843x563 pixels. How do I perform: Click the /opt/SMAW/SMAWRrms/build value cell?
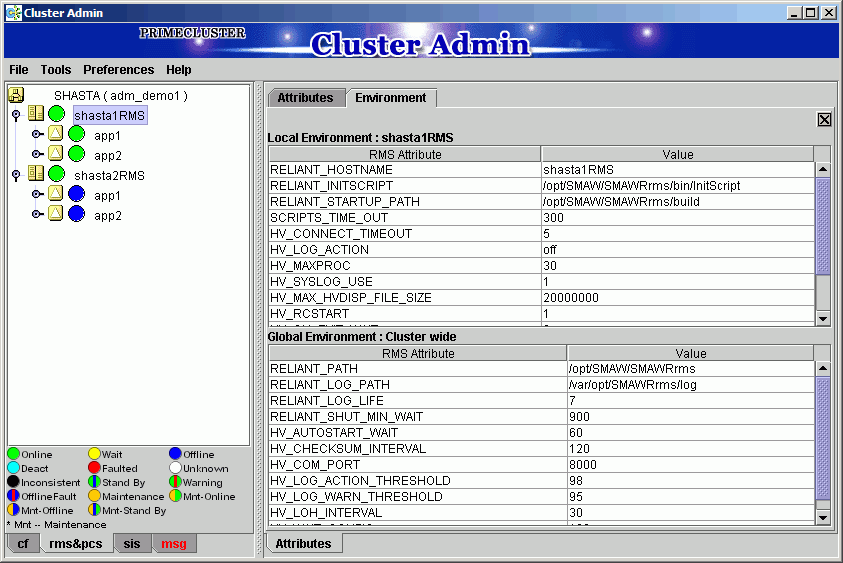678,202
